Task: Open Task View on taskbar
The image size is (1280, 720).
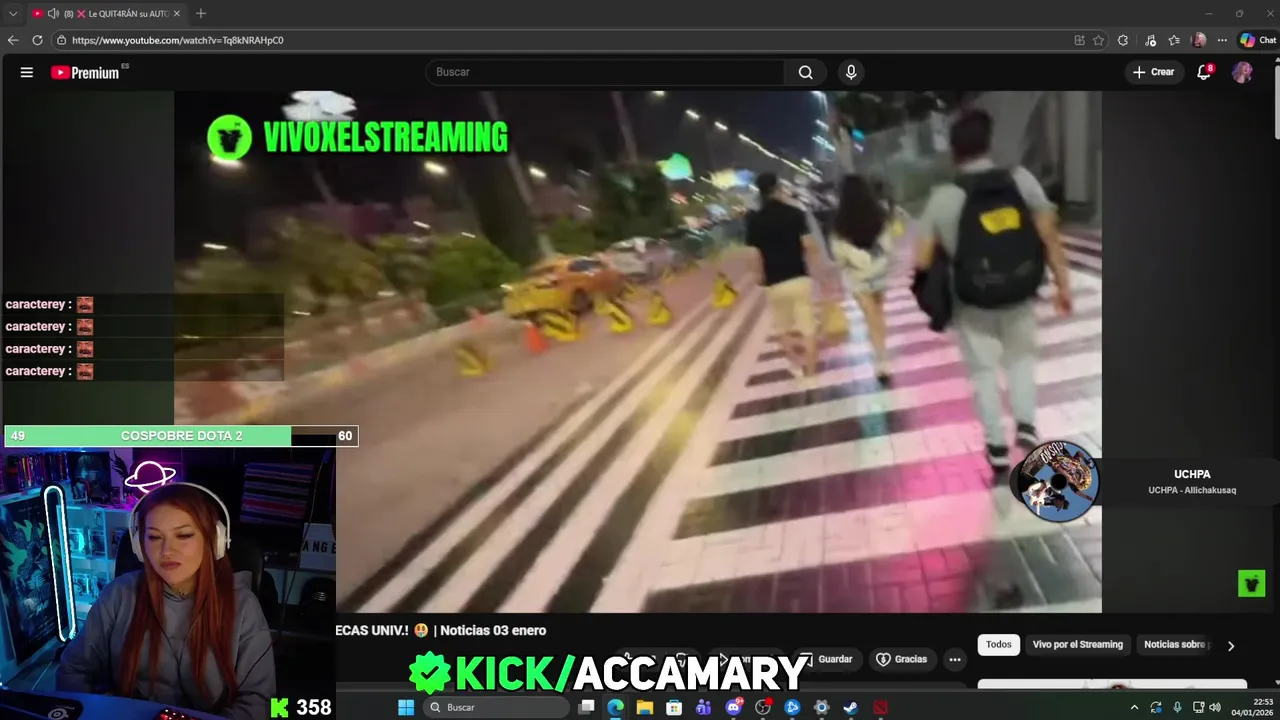Action: tap(587, 707)
